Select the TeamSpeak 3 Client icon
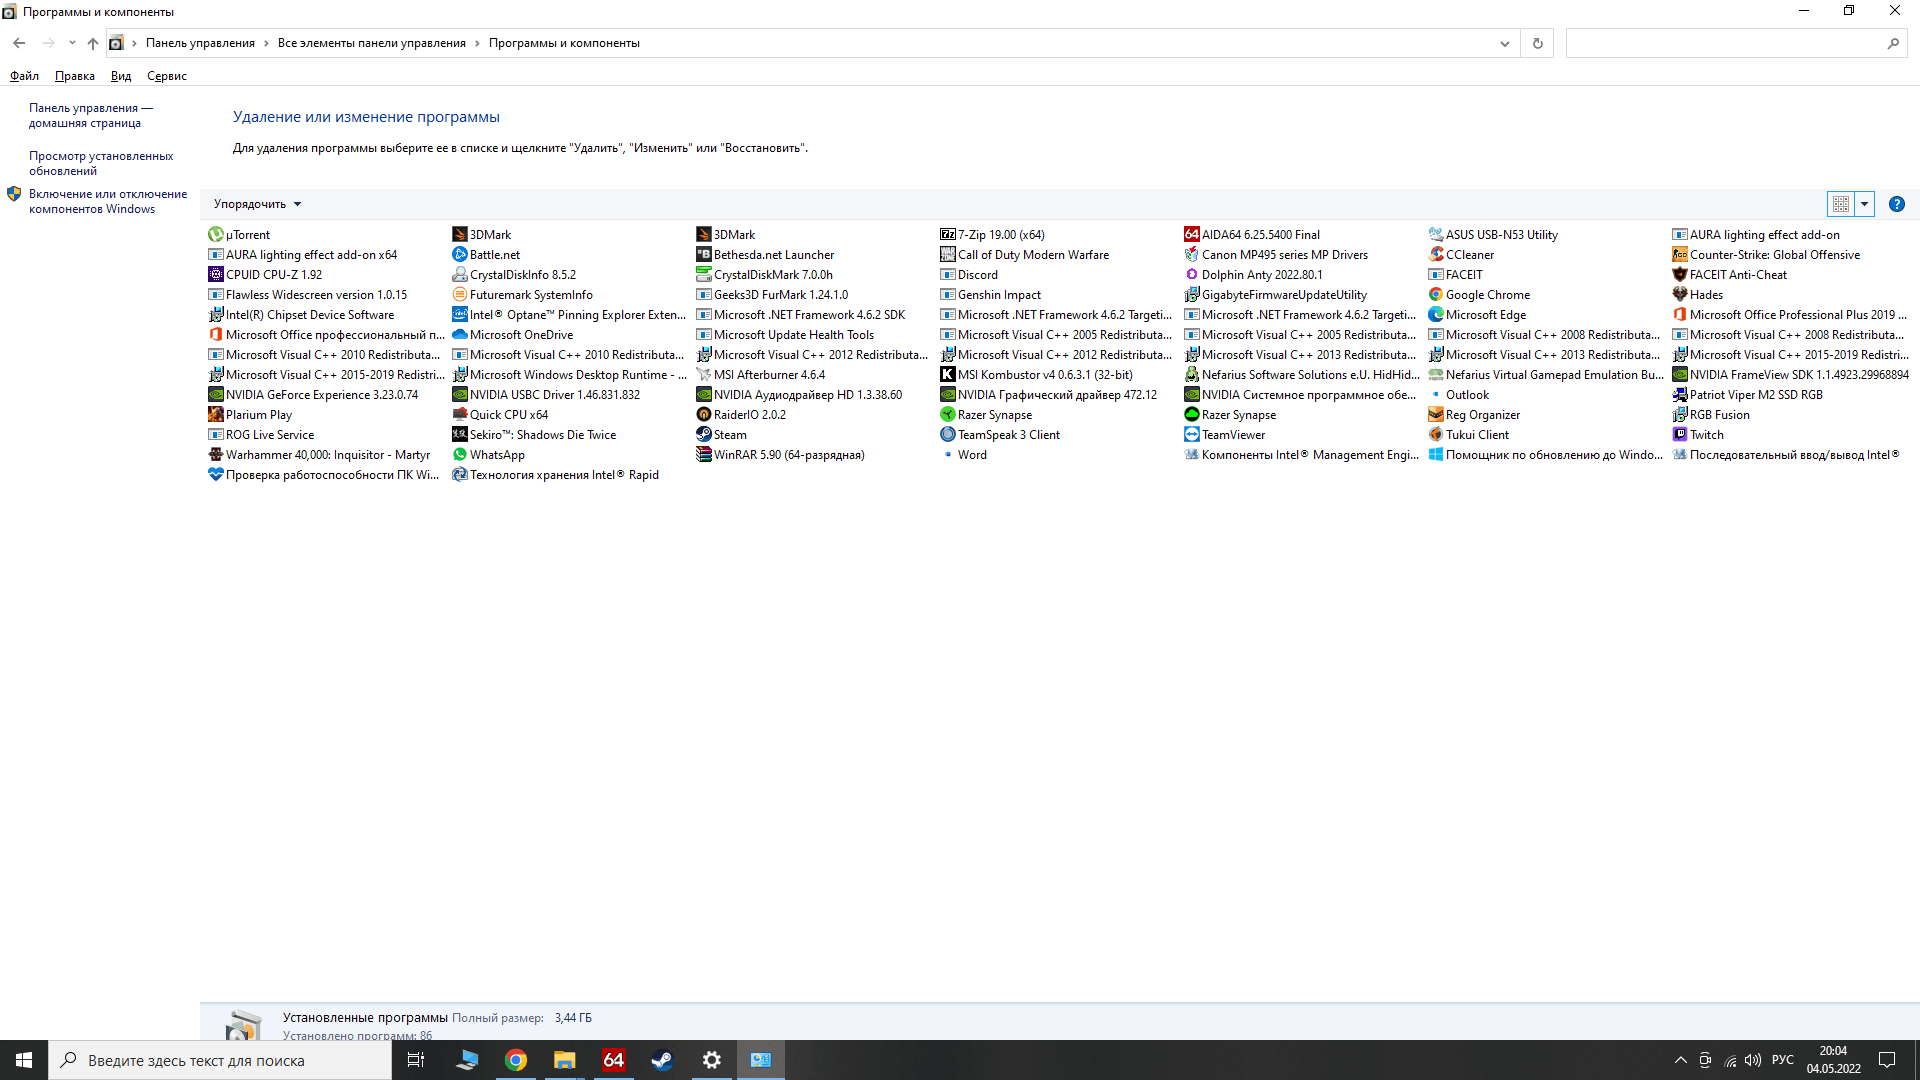The width and height of the screenshot is (1920, 1080). 947,434
